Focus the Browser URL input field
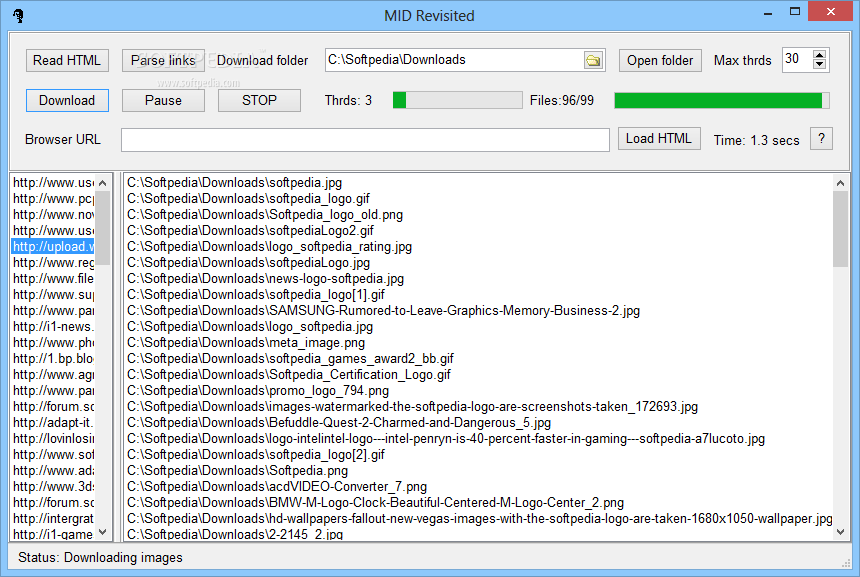The height and width of the screenshot is (577, 860). click(365, 140)
